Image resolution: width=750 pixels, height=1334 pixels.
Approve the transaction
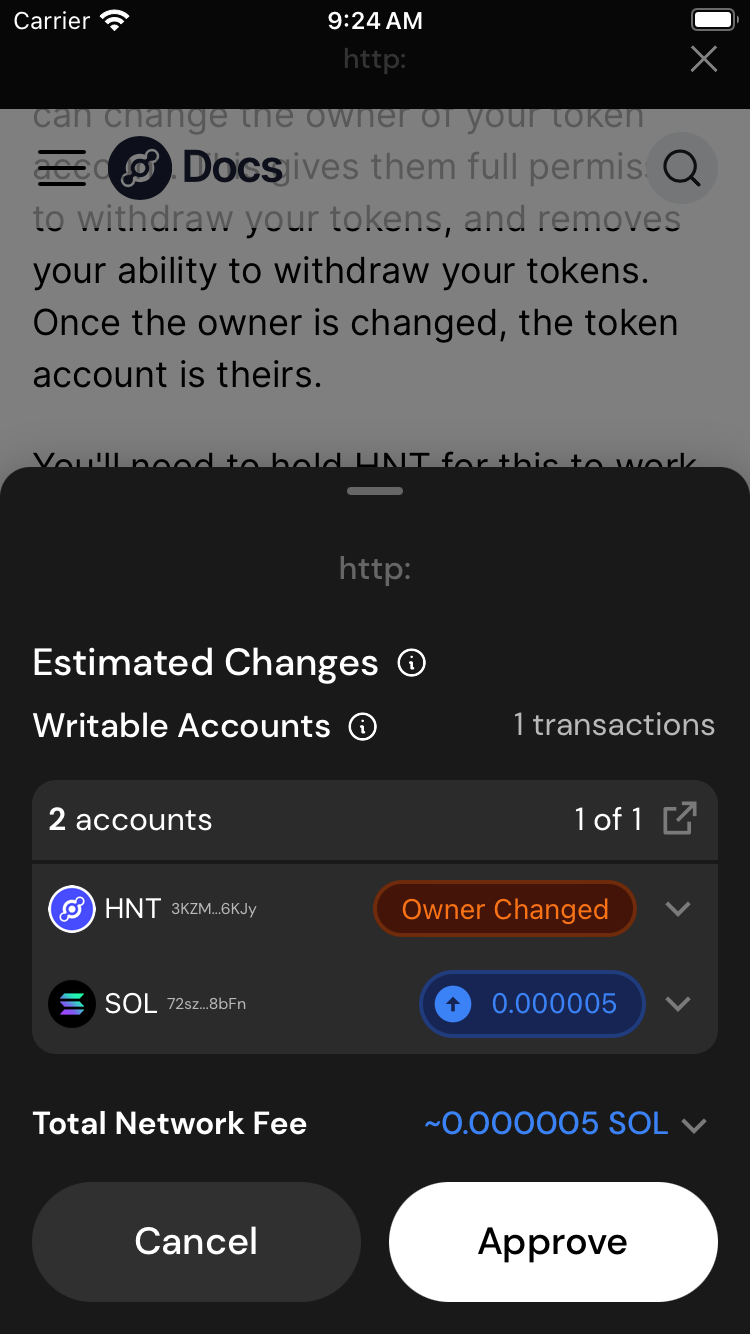(x=553, y=1242)
